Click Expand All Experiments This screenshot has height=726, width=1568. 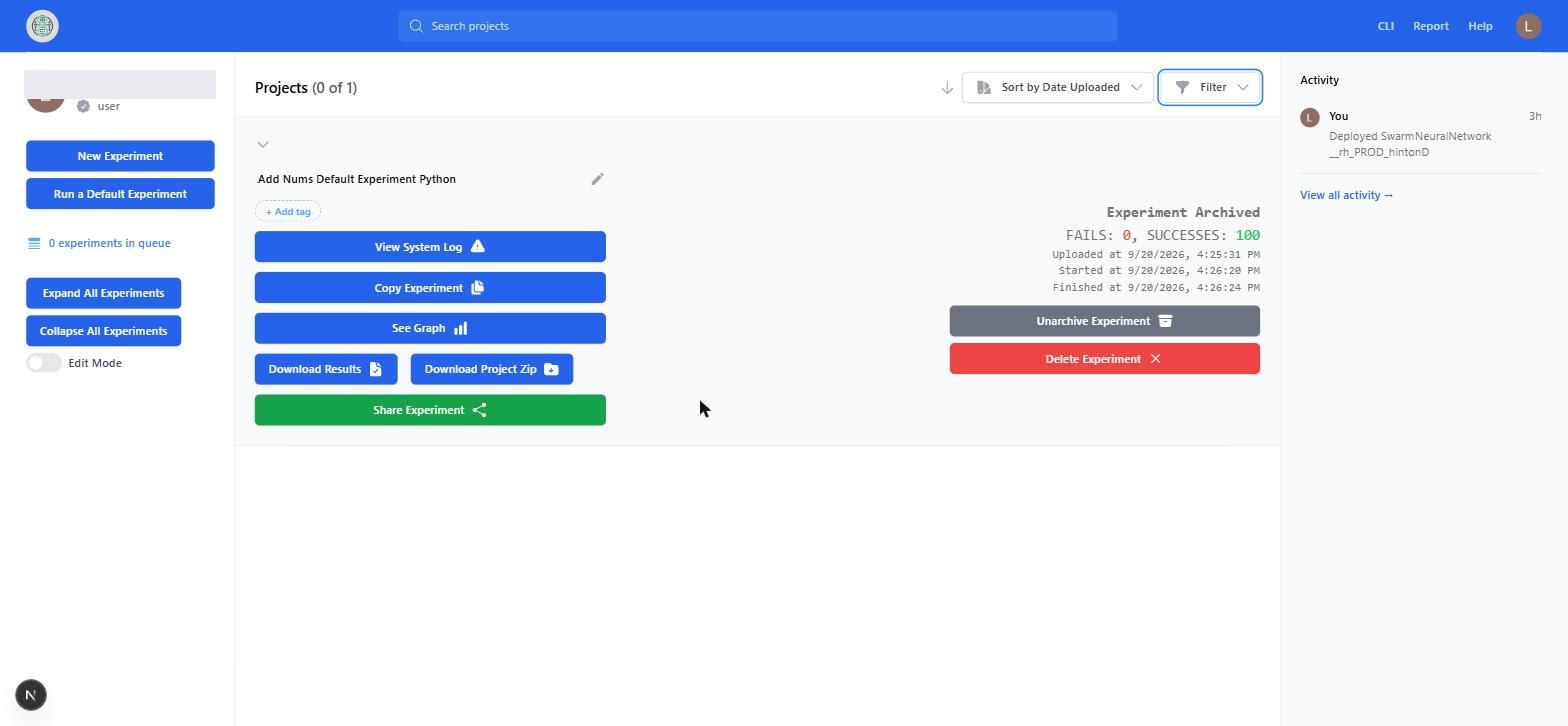103,293
